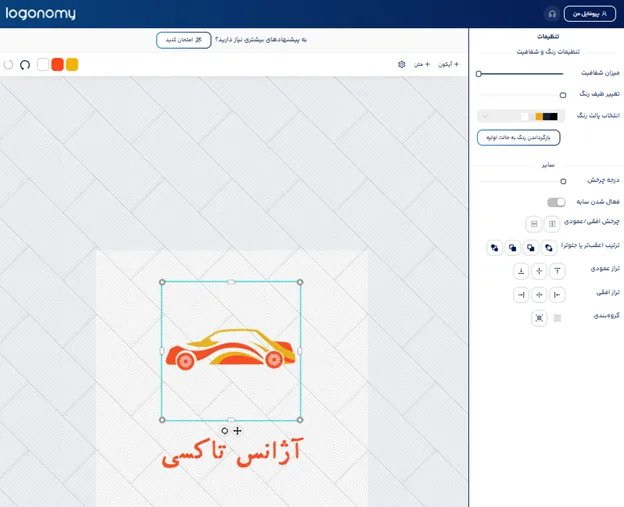The height and width of the screenshot is (507, 624).
Task: Click بازگرداندن رنگ به حالت اولیه reset button
Action: 519,138
